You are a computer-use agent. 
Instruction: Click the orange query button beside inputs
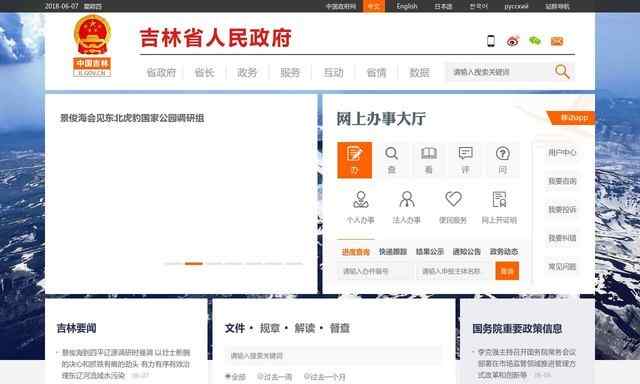pos(507,271)
